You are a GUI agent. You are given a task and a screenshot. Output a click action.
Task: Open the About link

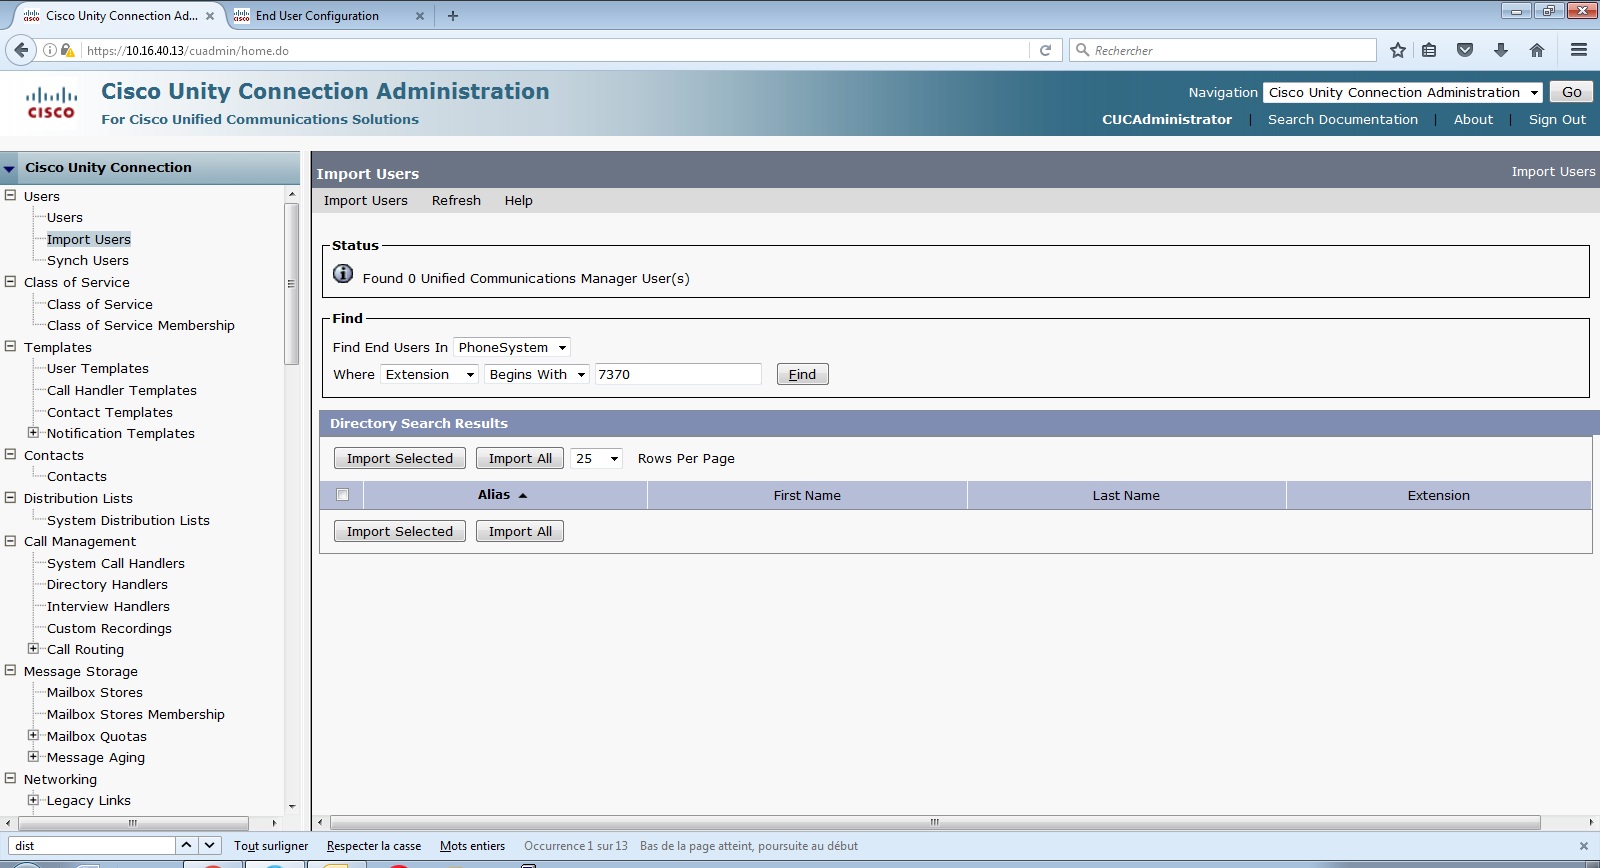(1473, 119)
